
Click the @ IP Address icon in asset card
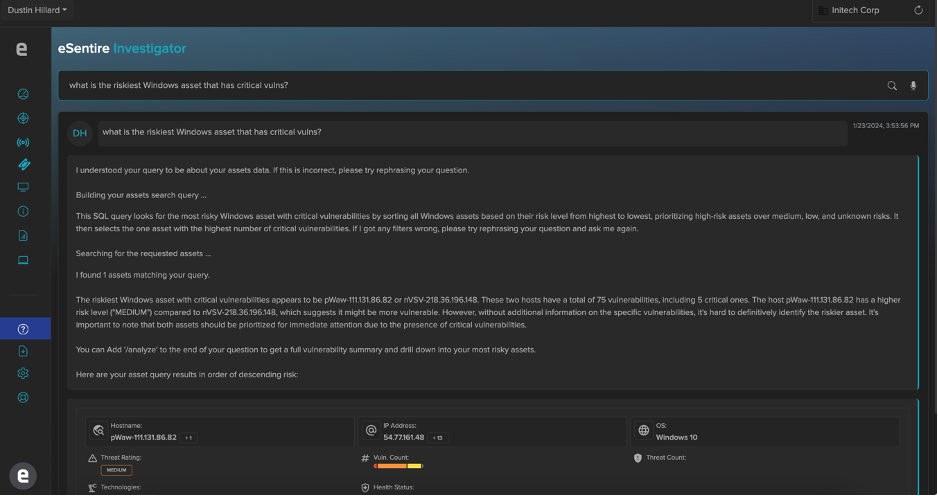[371, 430]
